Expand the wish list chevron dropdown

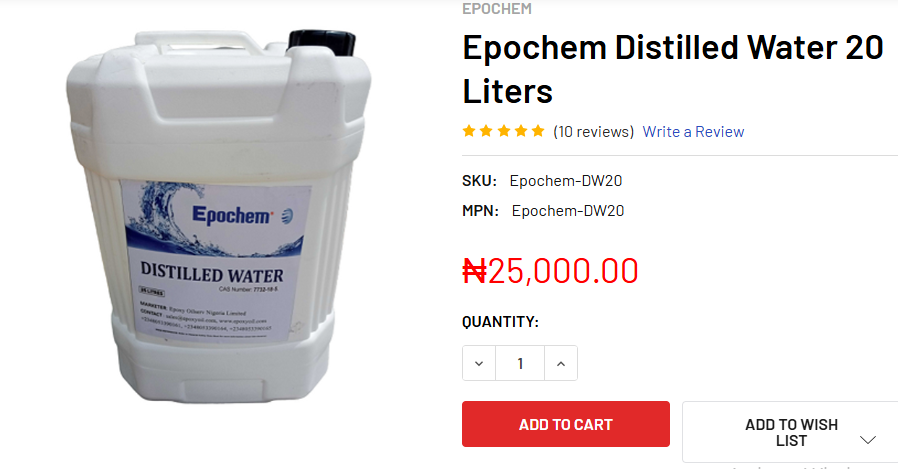click(x=868, y=440)
